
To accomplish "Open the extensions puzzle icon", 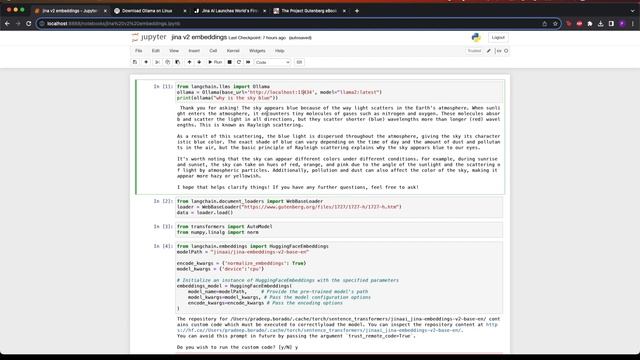I will tap(590, 24).
